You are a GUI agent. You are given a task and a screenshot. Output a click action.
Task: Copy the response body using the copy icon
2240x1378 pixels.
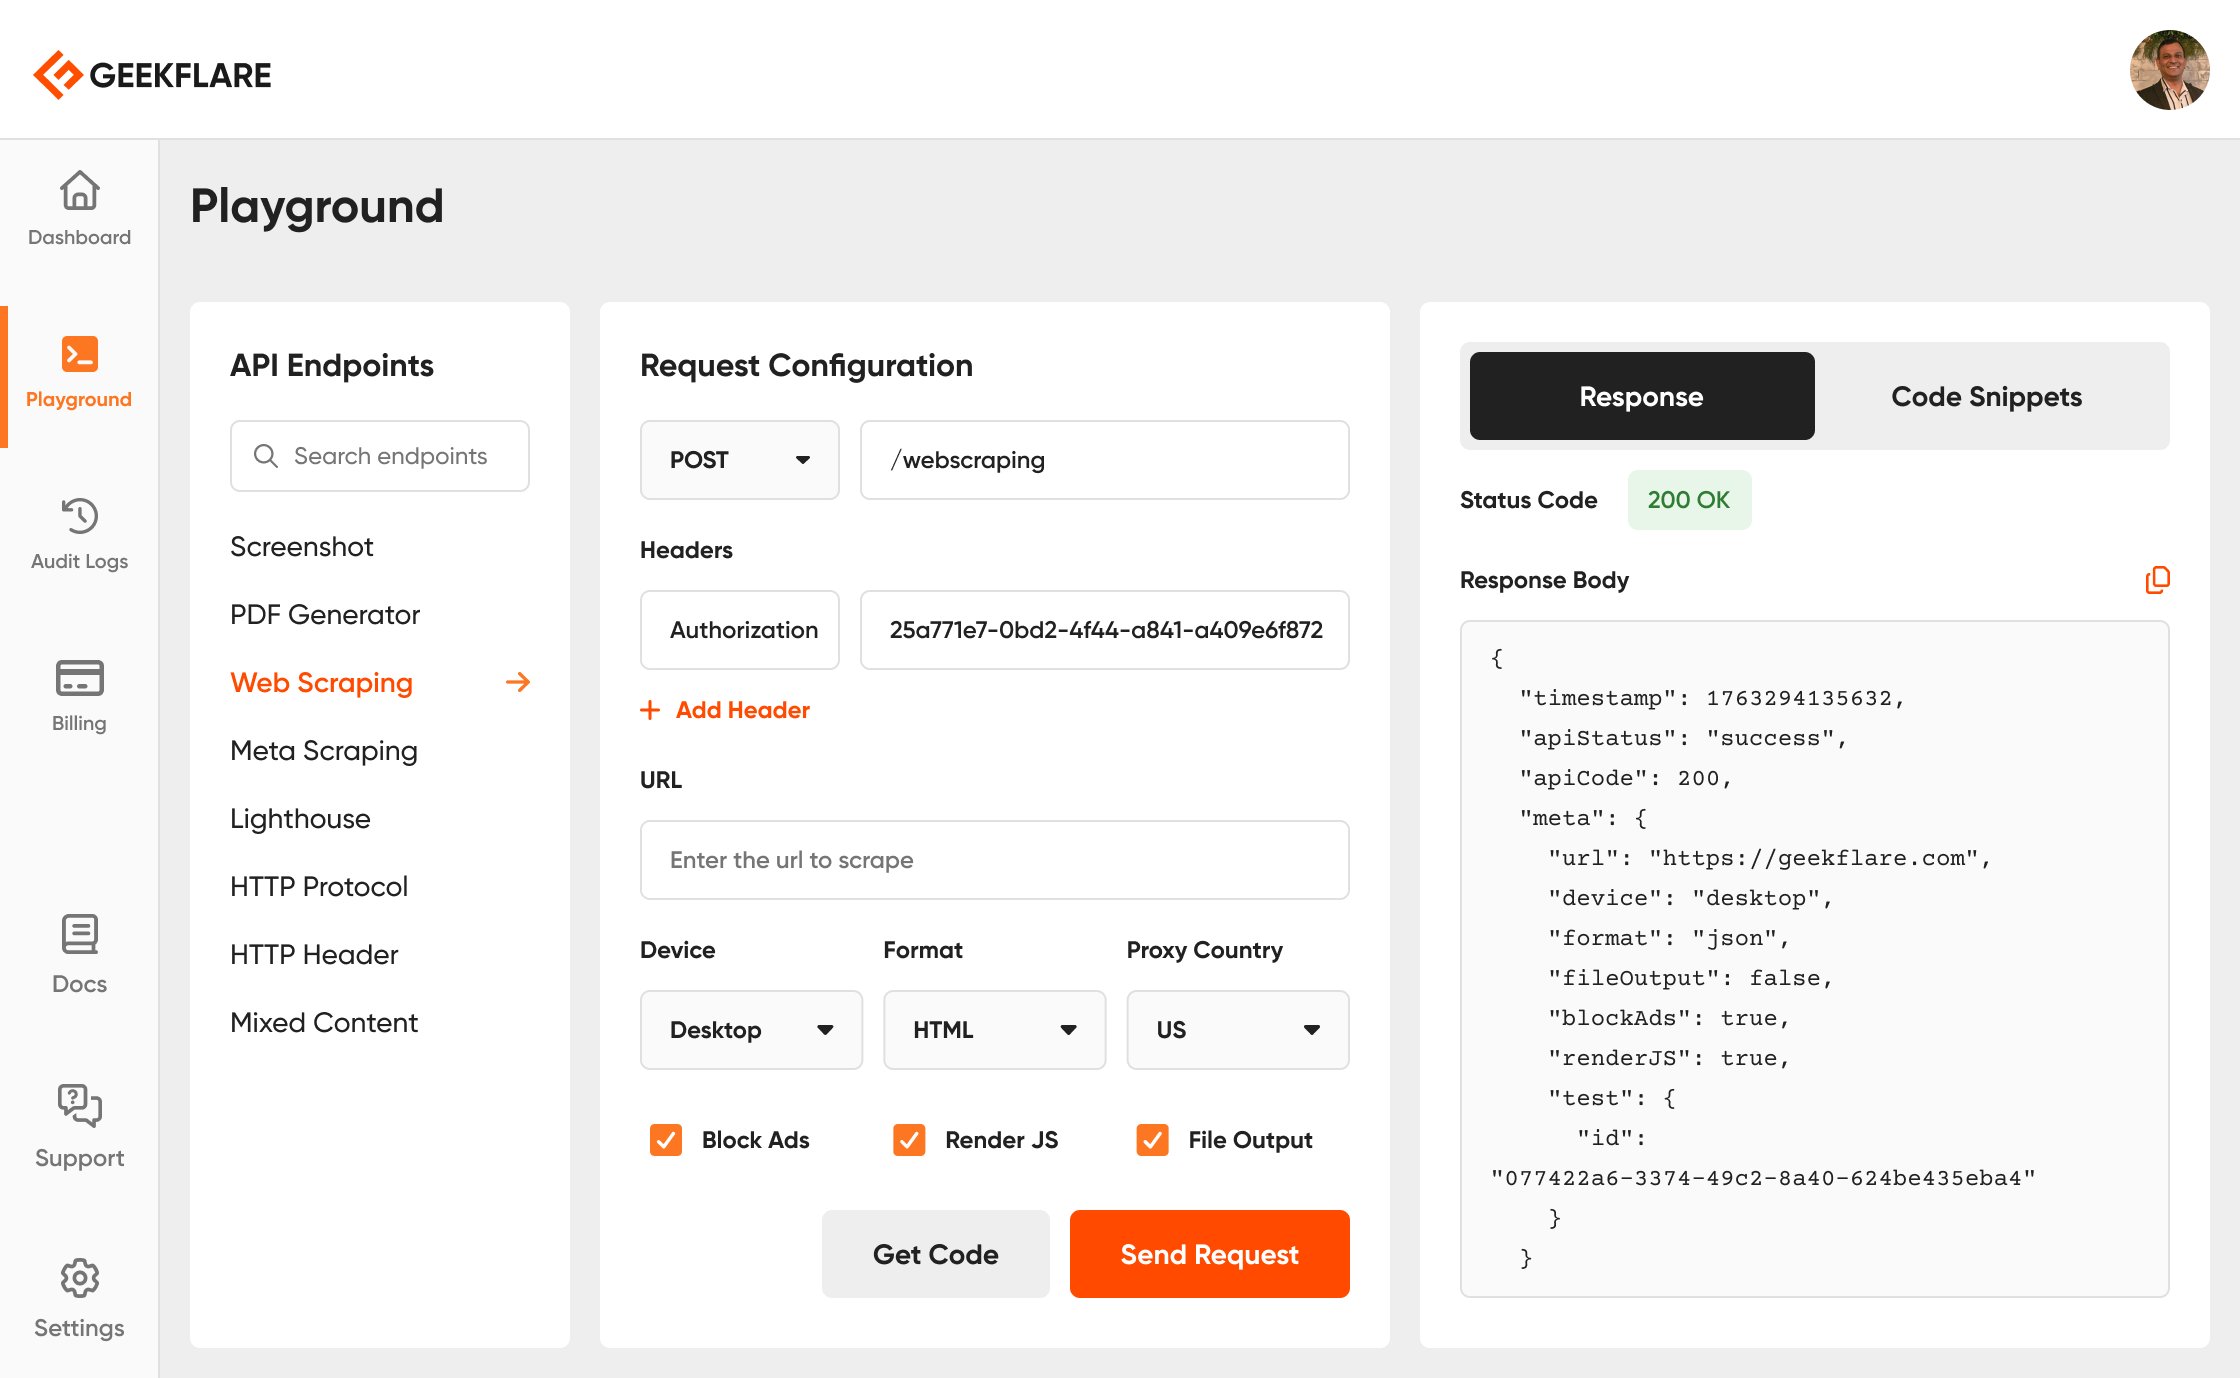[x=2157, y=580]
